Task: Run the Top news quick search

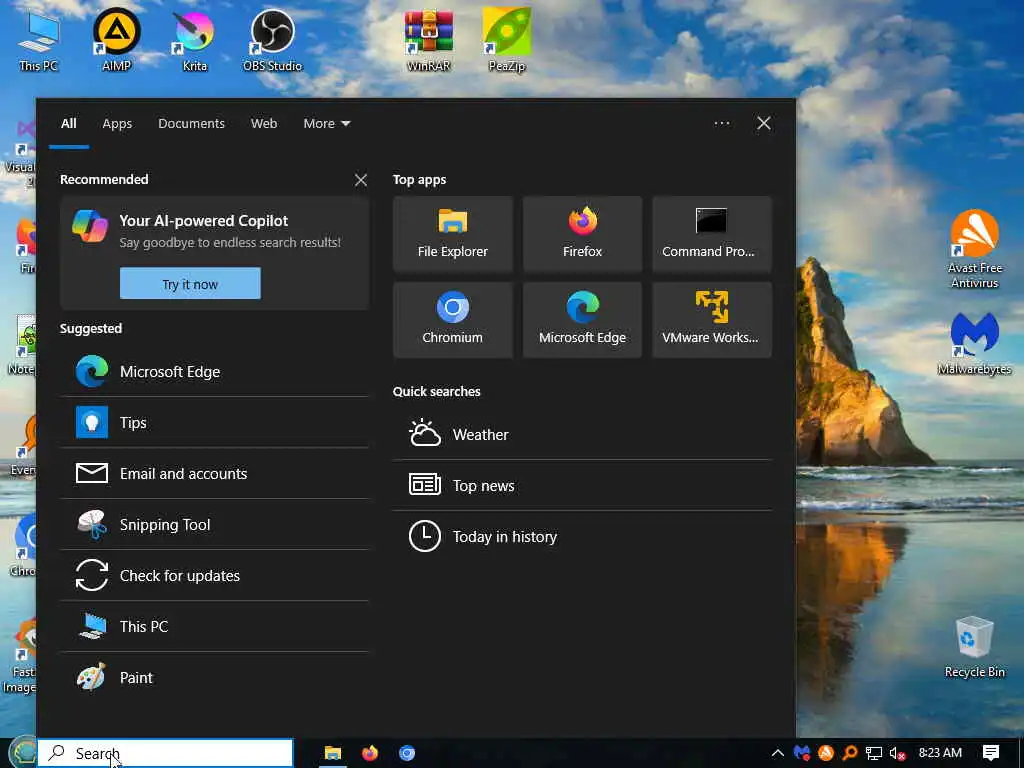Action: (x=582, y=485)
